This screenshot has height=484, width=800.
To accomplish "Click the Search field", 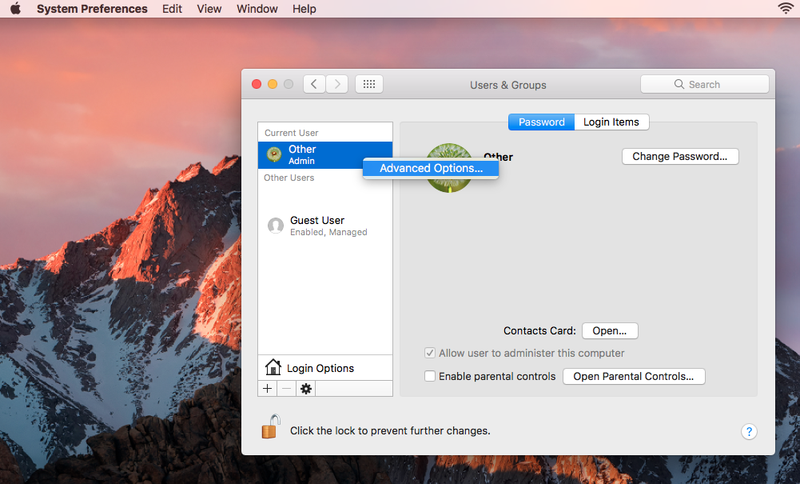I will pos(705,84).
